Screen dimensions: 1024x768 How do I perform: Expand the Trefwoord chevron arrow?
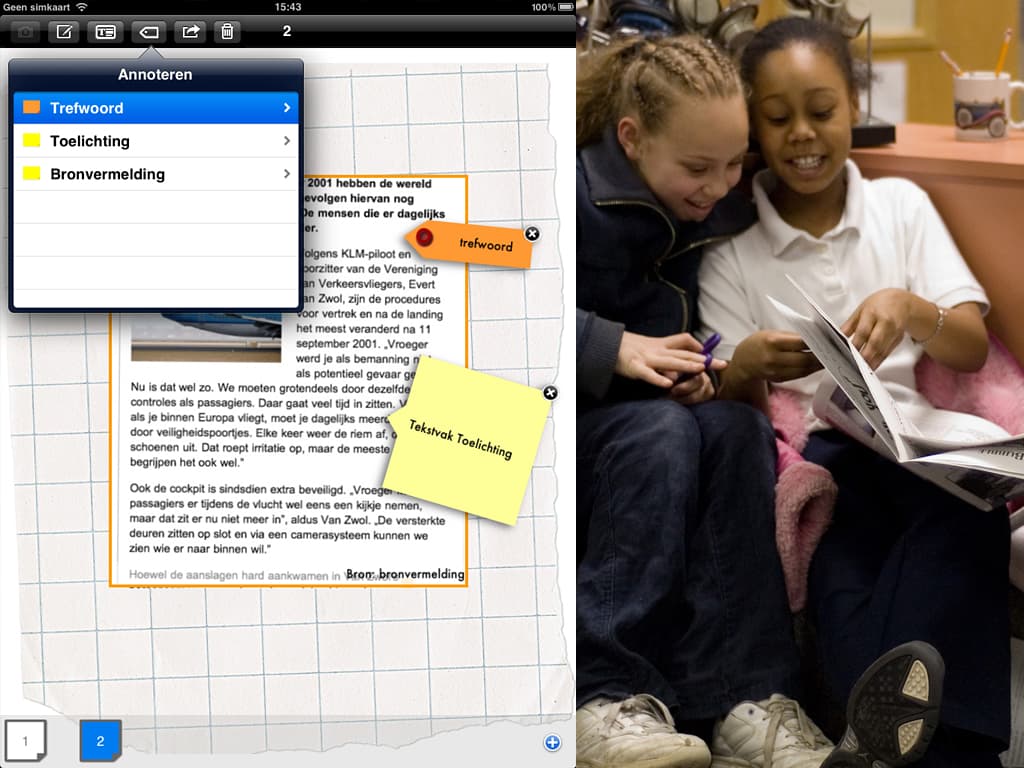coord(287,108)
